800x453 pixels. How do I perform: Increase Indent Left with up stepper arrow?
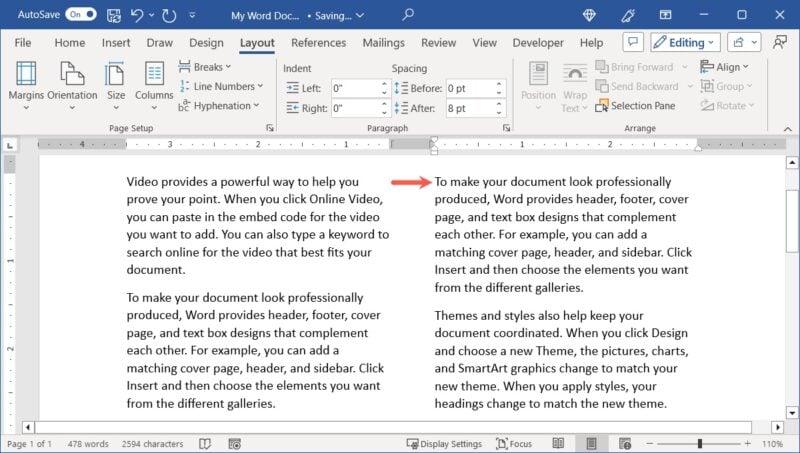tap(384, 84)
